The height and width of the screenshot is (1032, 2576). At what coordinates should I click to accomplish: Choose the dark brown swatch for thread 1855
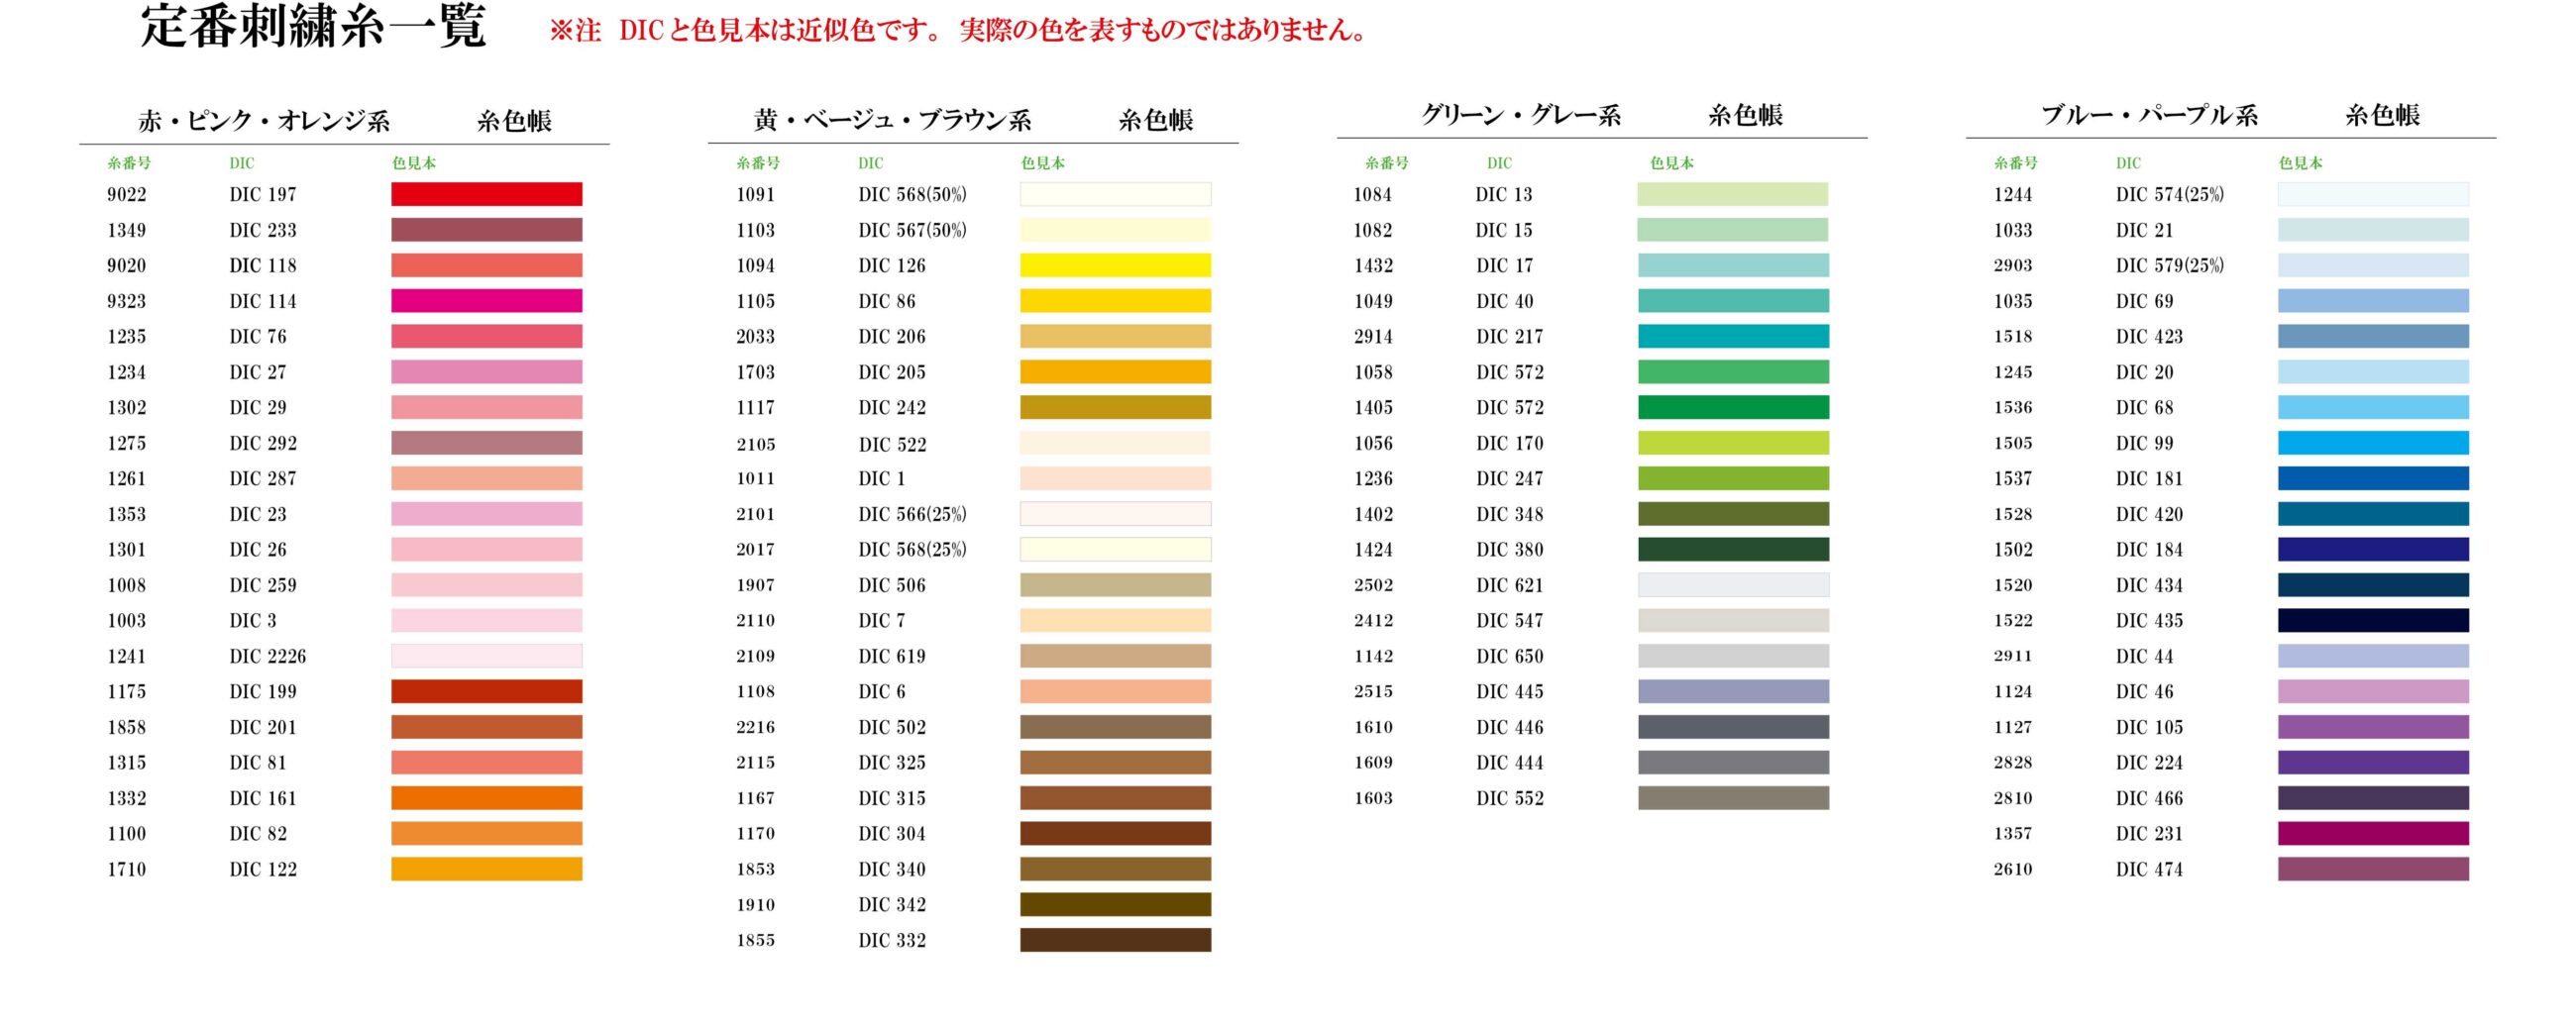[1115, 940]
